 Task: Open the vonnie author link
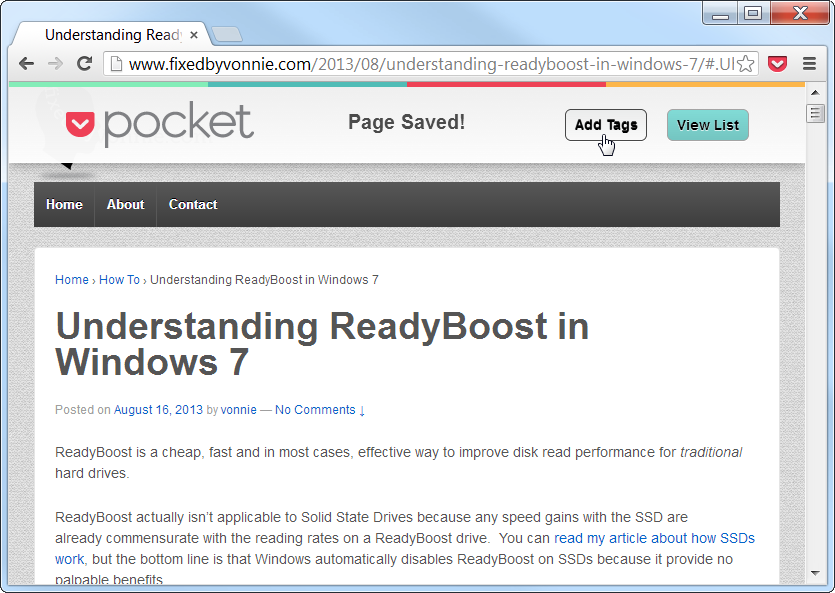[239, 410]
